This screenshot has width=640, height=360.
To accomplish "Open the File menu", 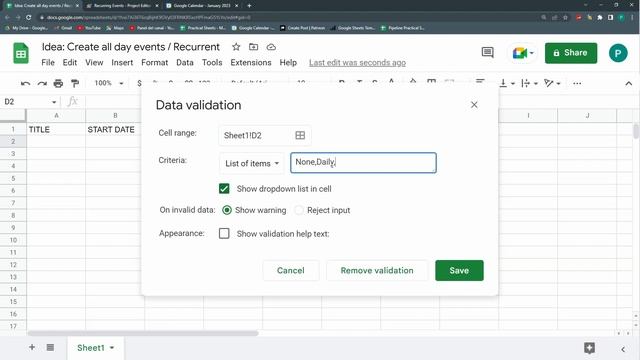I will coord(48,62).
